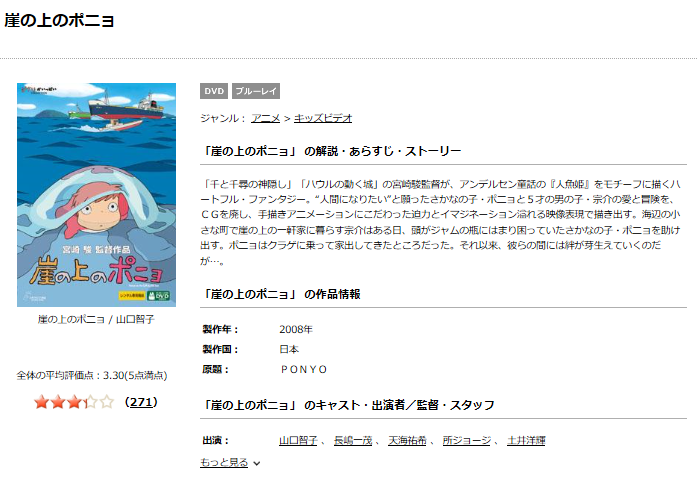Screen dimensions: 697x483
Task: Open the キッズビデオ genre link
Action: click(x=323, y=118)
